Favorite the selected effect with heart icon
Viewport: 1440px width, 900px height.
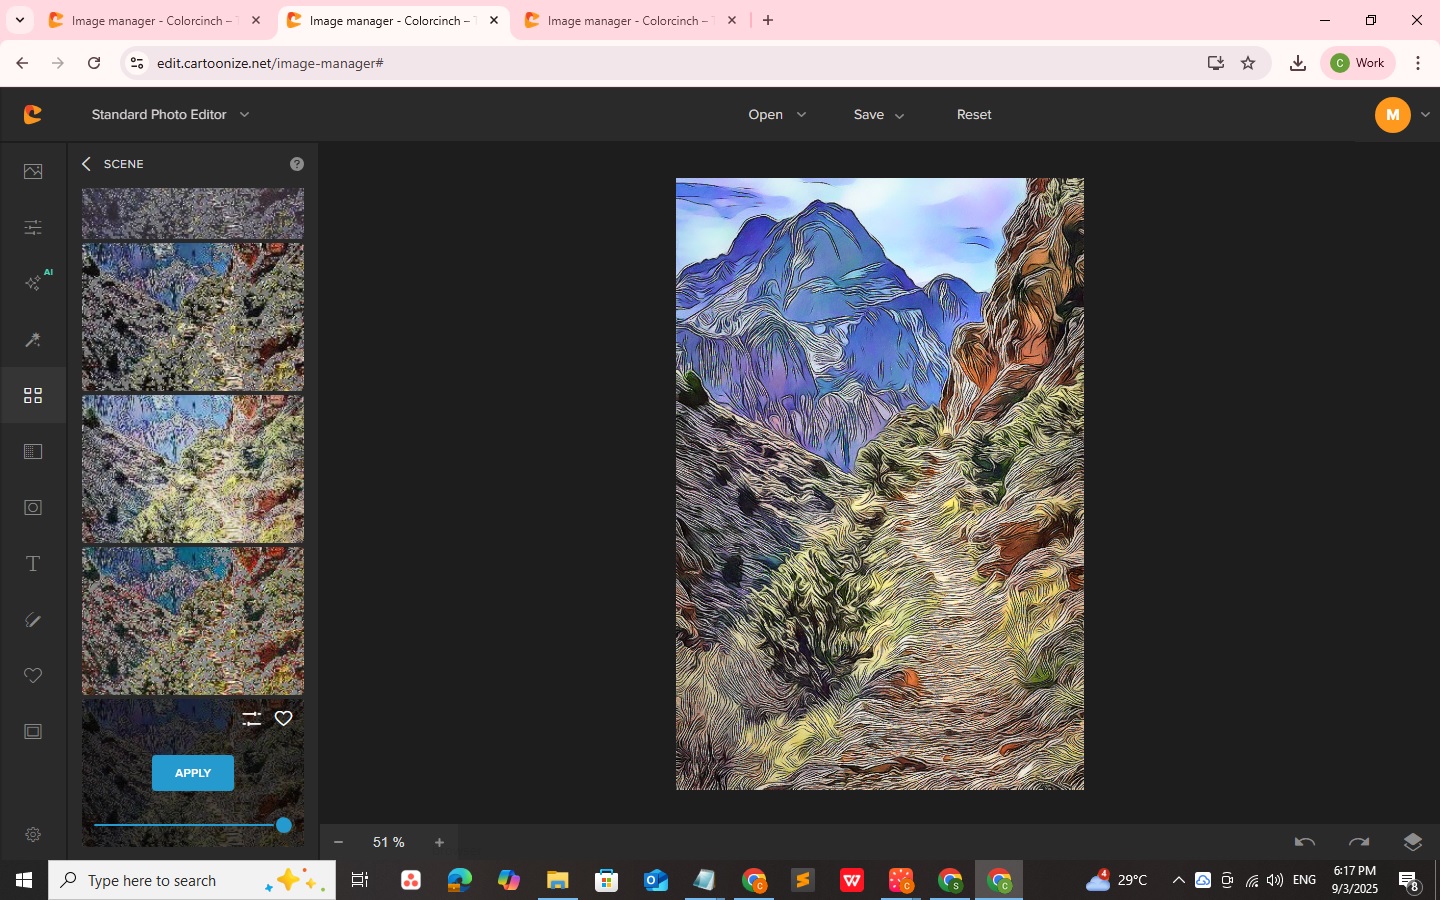tap(284, 719)
